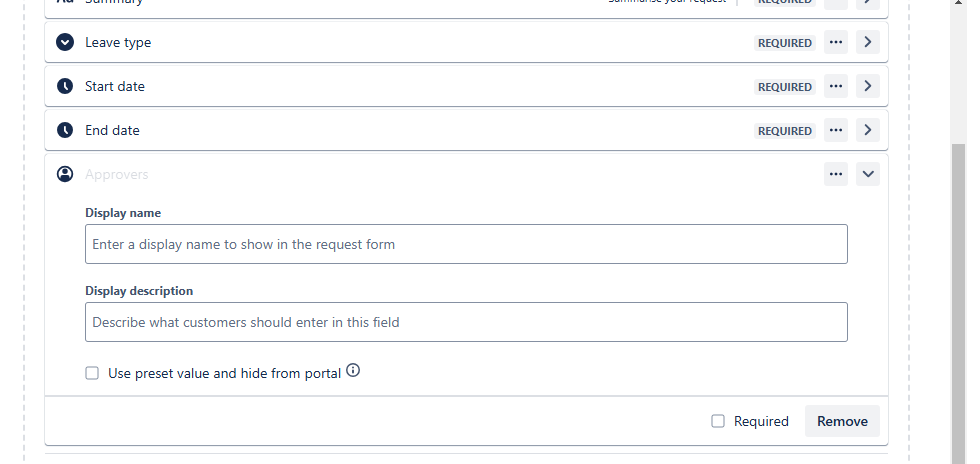Click the Approvers user icon
This screenshot has height=464, width=980.
[65, 174]
